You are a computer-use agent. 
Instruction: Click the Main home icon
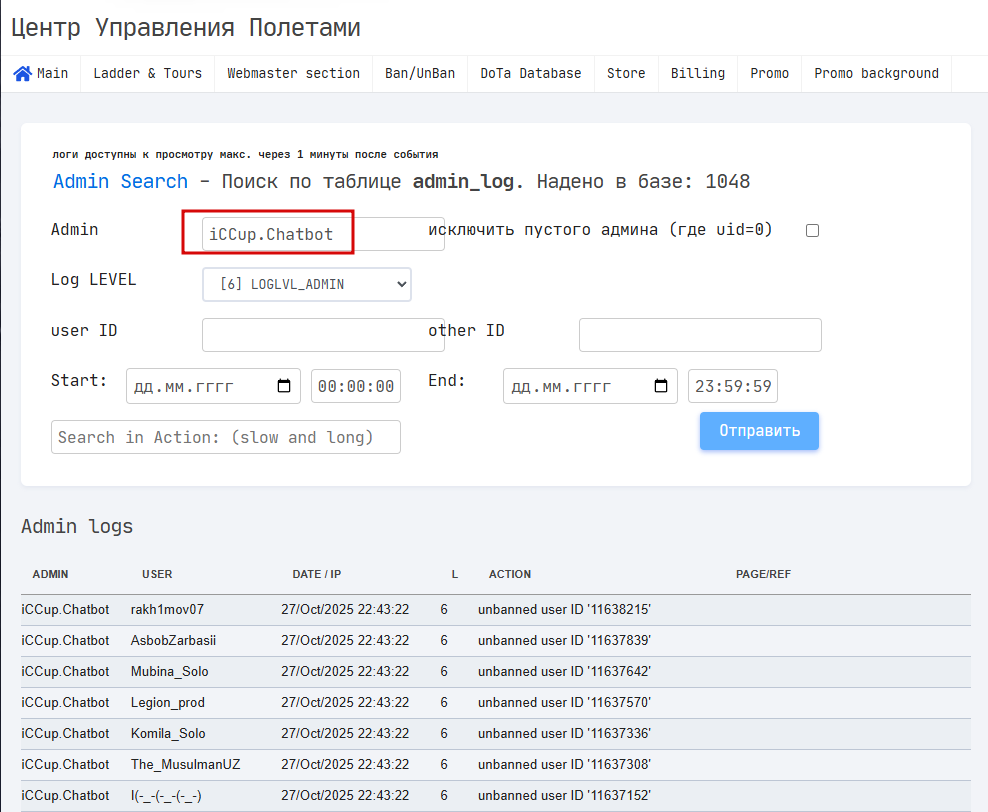(x=23, y=74)
